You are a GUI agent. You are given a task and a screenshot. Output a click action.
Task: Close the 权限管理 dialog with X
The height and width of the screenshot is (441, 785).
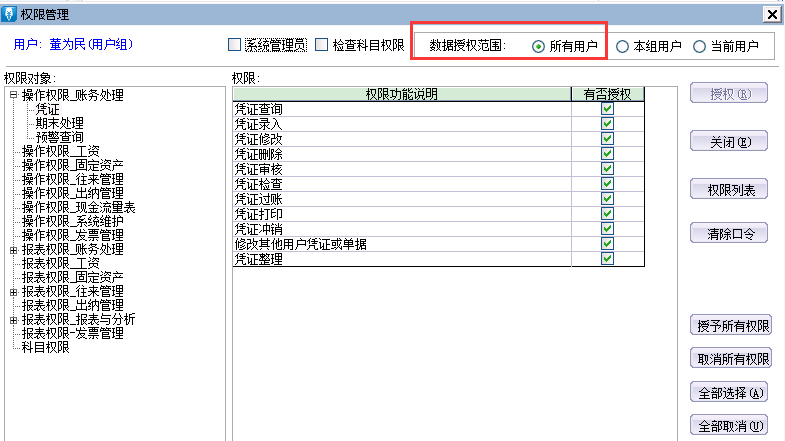pos(772,14)
